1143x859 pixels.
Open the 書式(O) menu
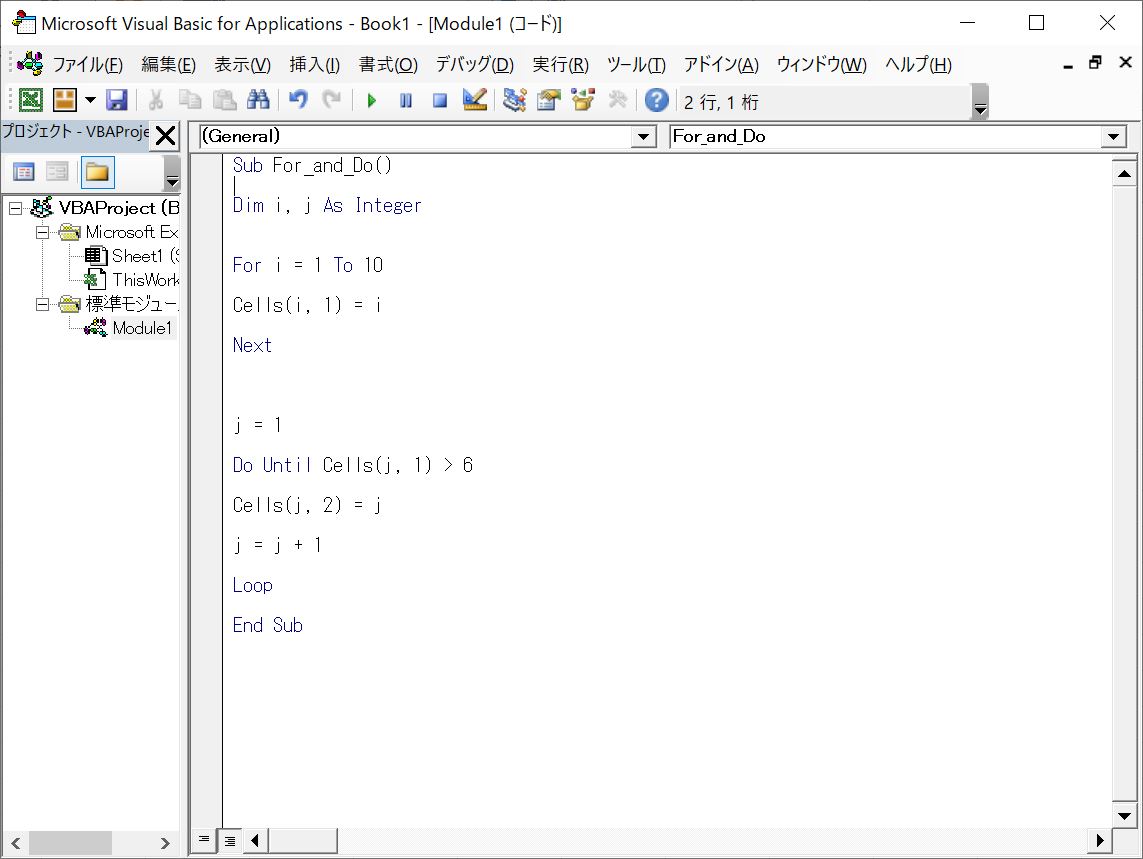388,65
